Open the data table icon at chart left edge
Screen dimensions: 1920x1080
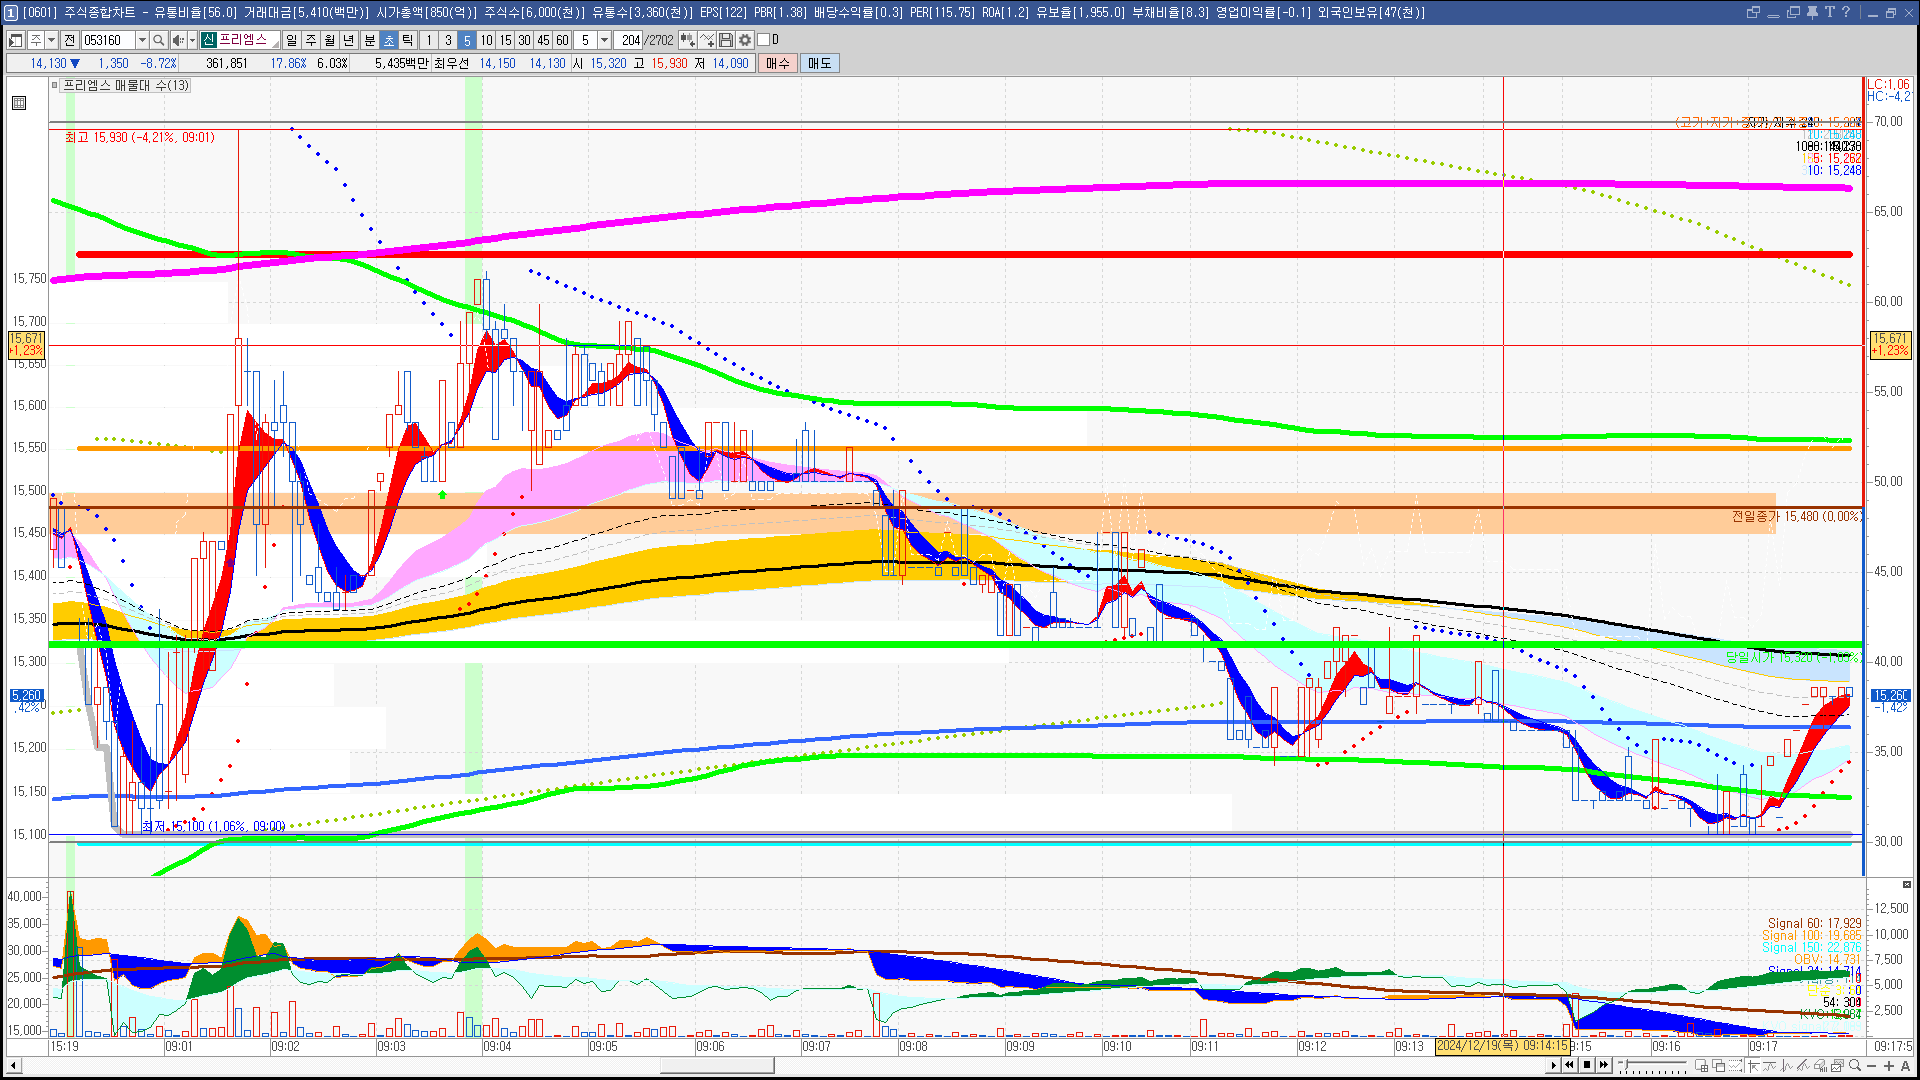click(x=19, y=103)
